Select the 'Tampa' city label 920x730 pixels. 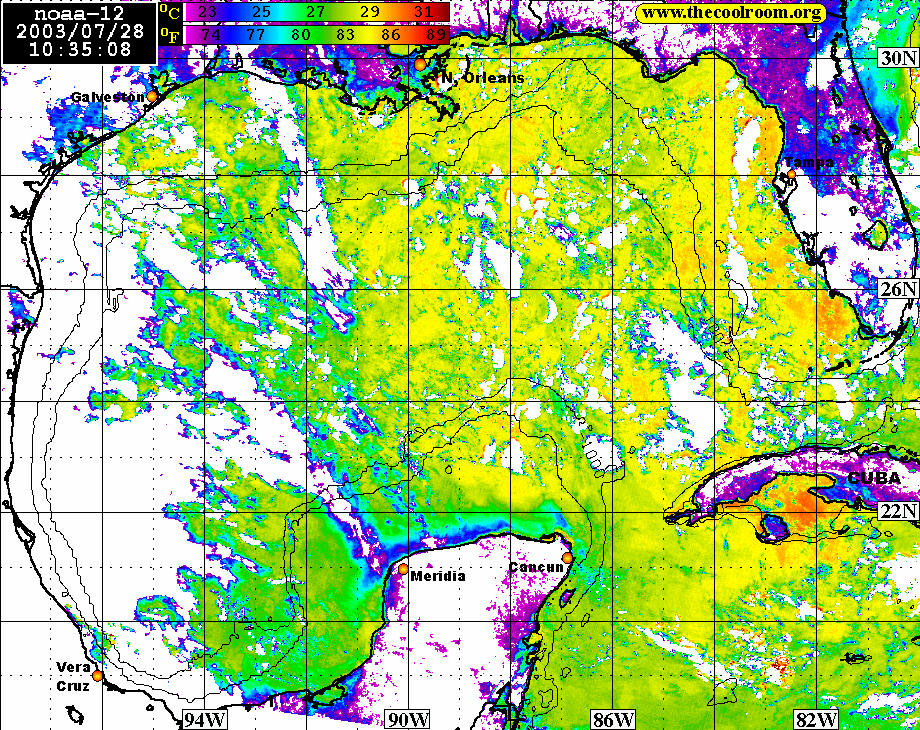809,162
